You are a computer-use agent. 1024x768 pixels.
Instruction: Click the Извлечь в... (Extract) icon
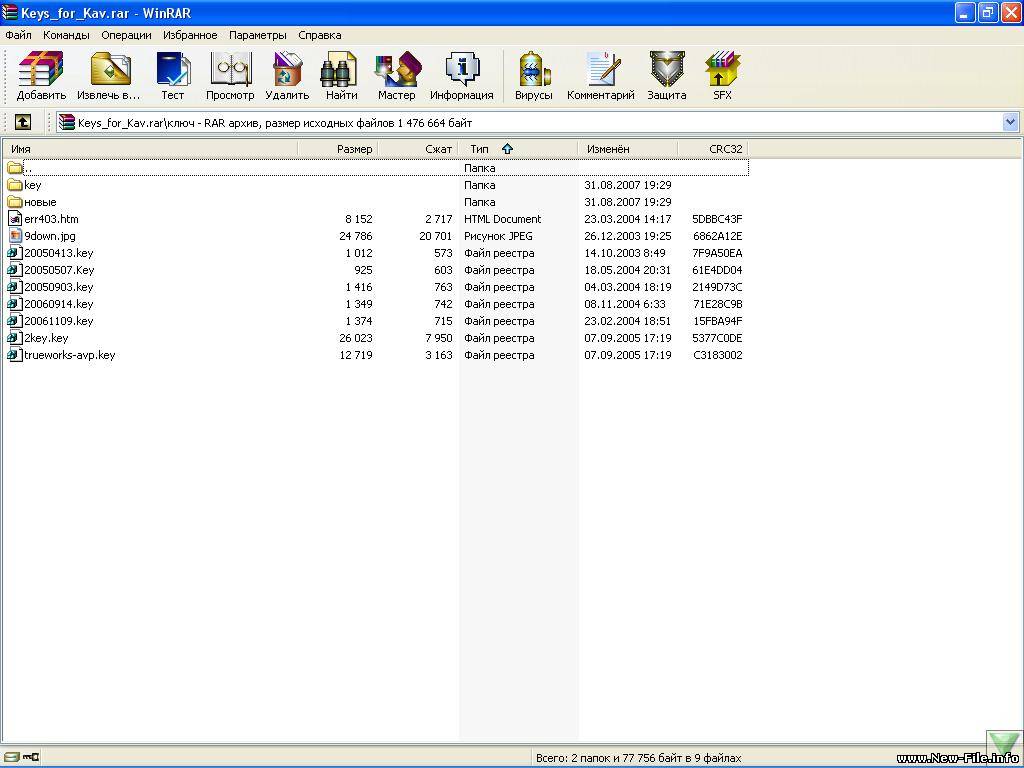pyautogui.click(x=109, y=76)
